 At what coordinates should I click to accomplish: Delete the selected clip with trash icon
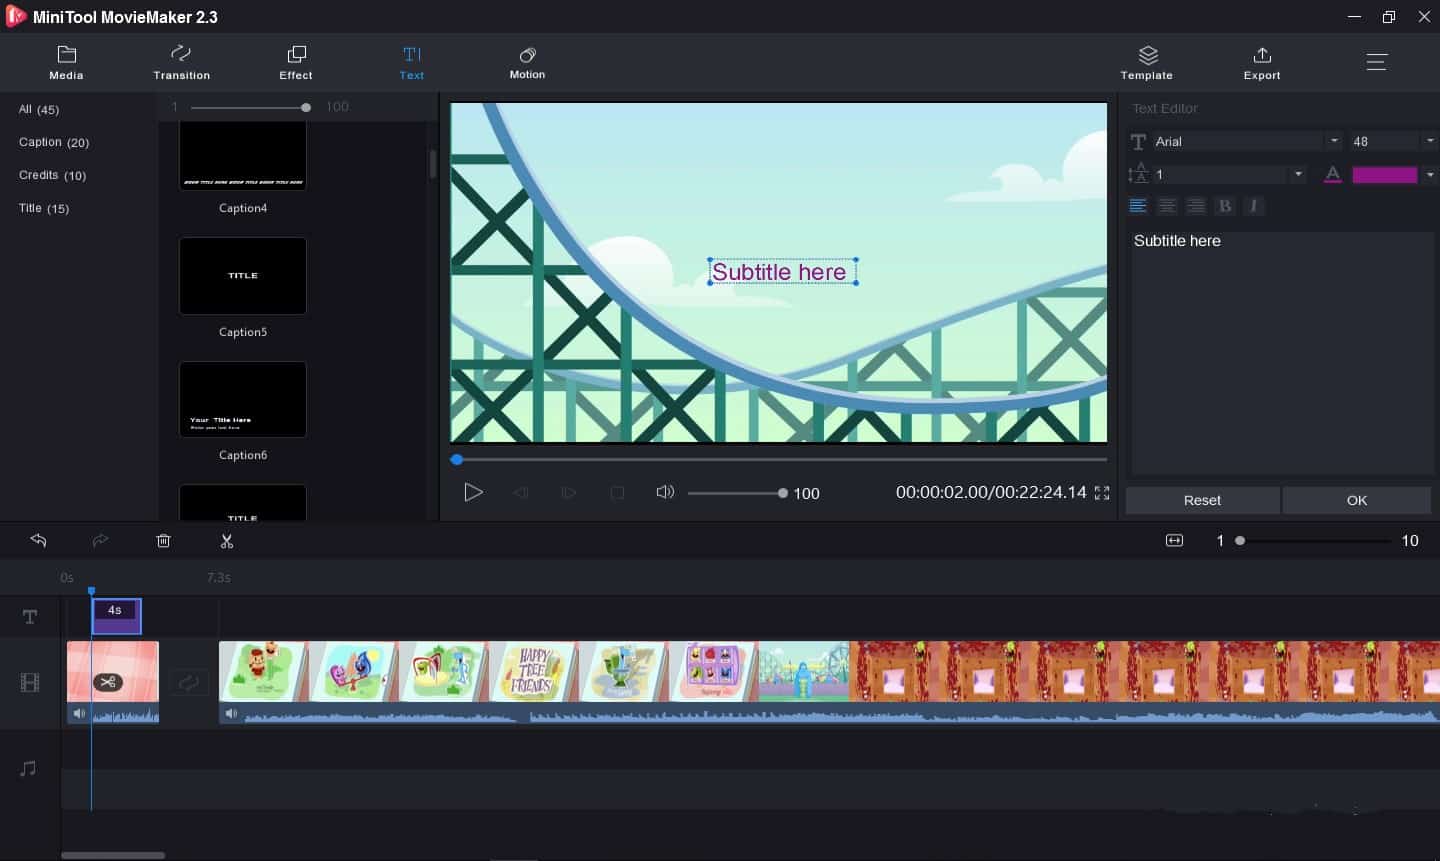164,540
